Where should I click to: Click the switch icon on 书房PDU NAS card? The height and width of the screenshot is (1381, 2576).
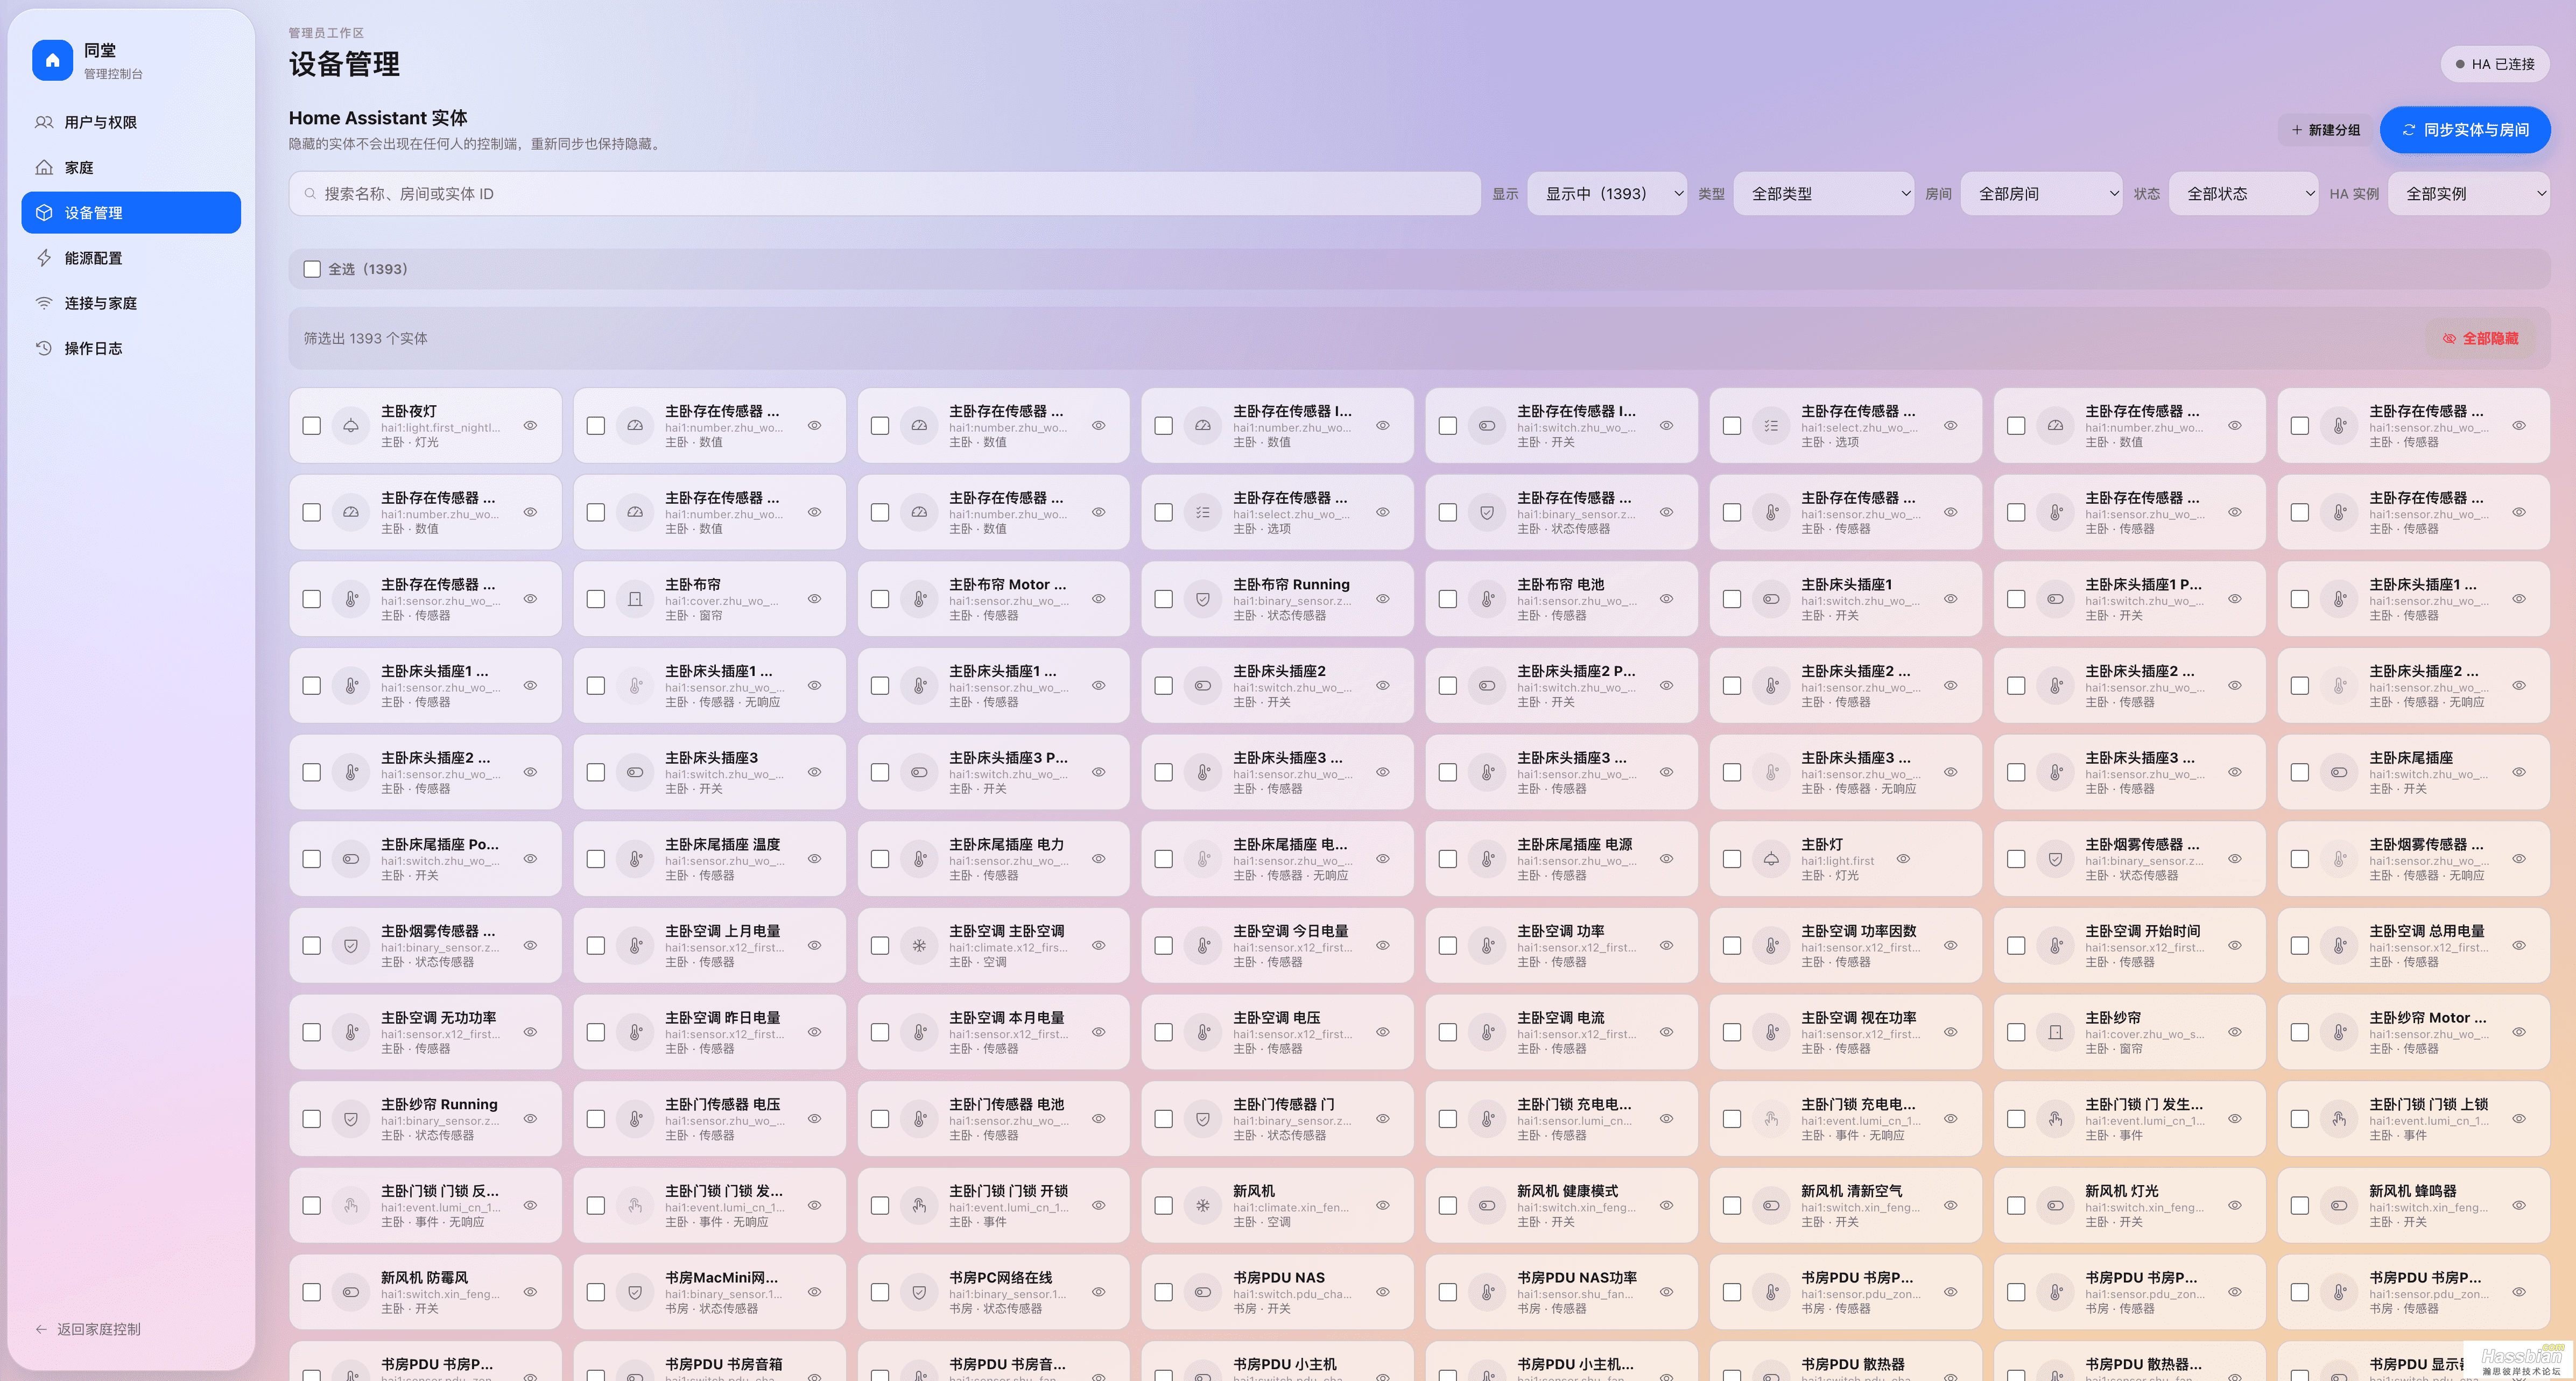coord(1203,1292)
